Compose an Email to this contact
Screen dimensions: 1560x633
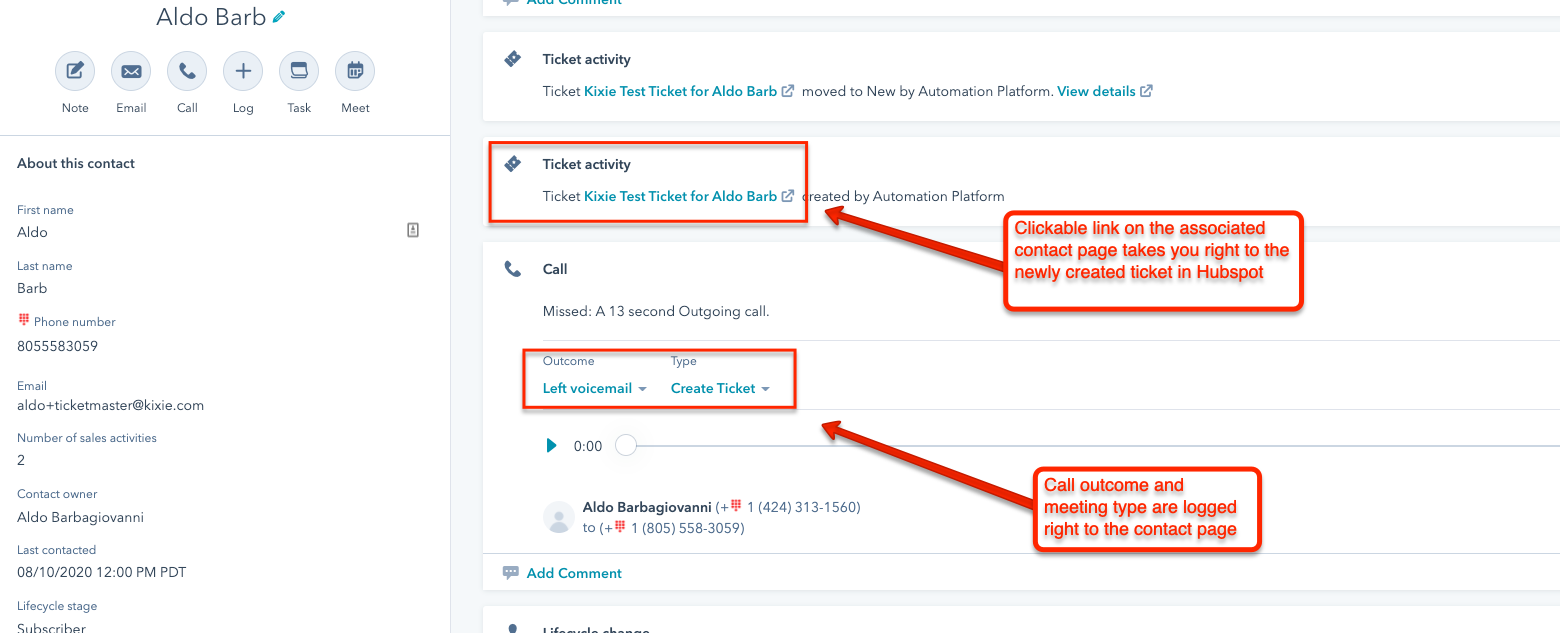point(131,71)
